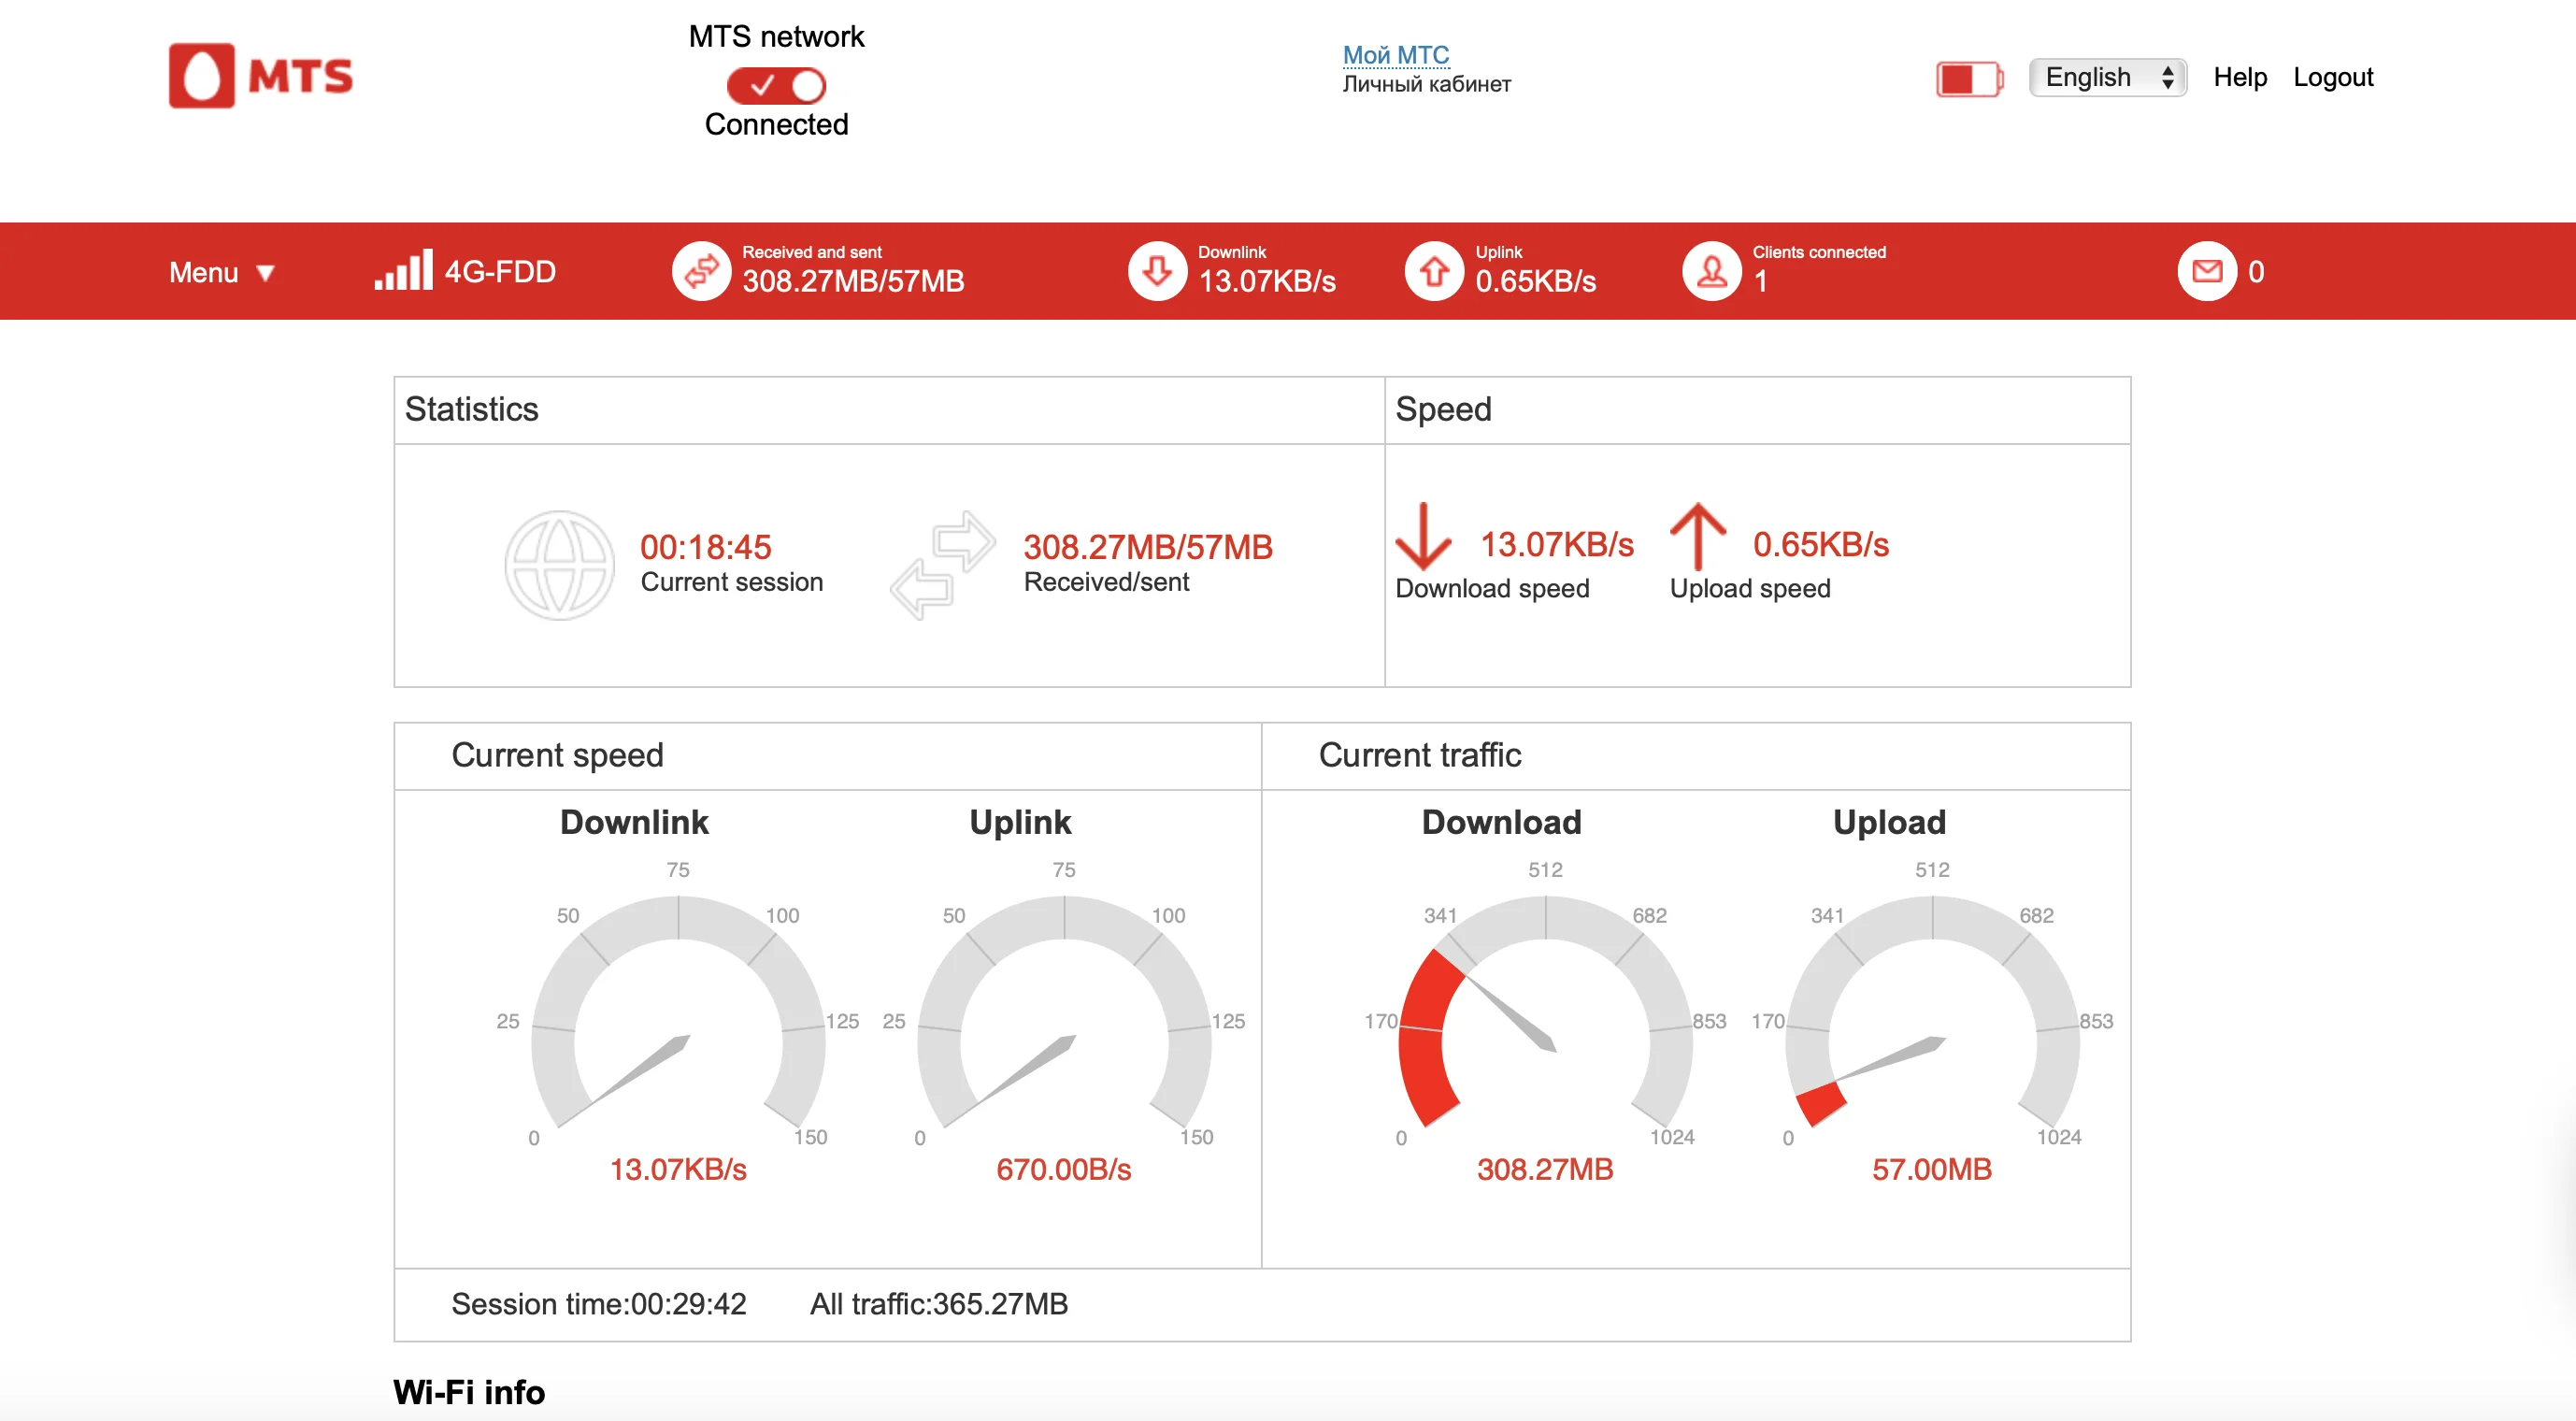Click the Uplink arrow icon in red bar
The height and width of the screenshot is (1421, 2576).
(x=1434, y=271)
